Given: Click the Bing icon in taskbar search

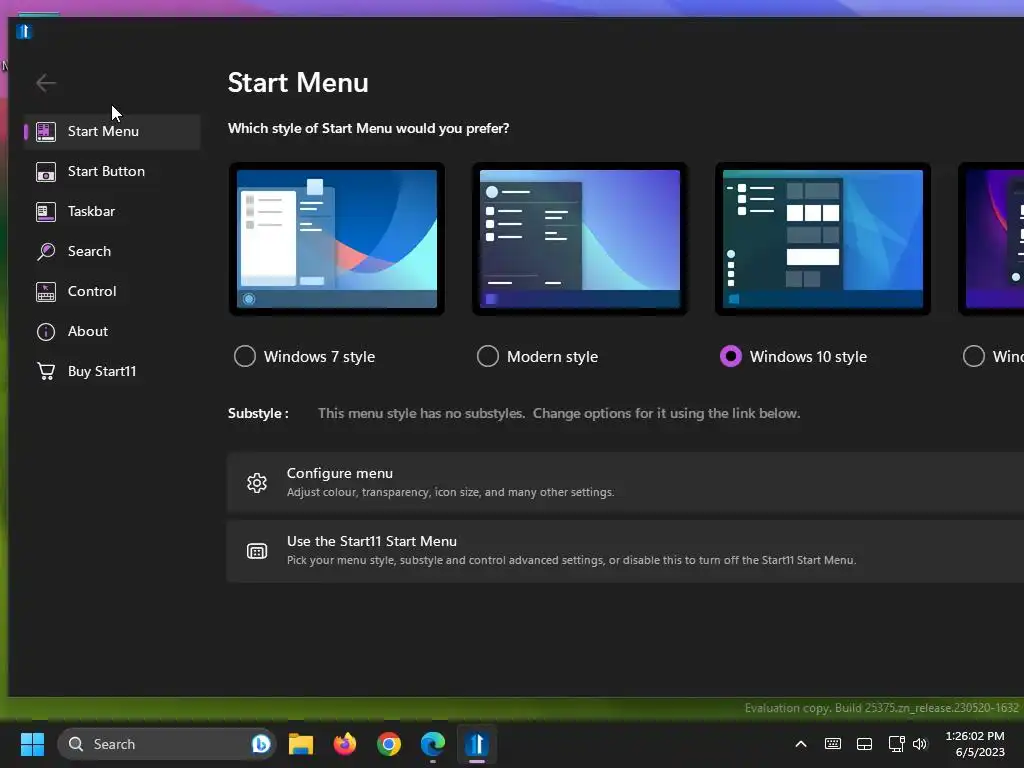Looking at the screenshot, I should click(261, 744).
